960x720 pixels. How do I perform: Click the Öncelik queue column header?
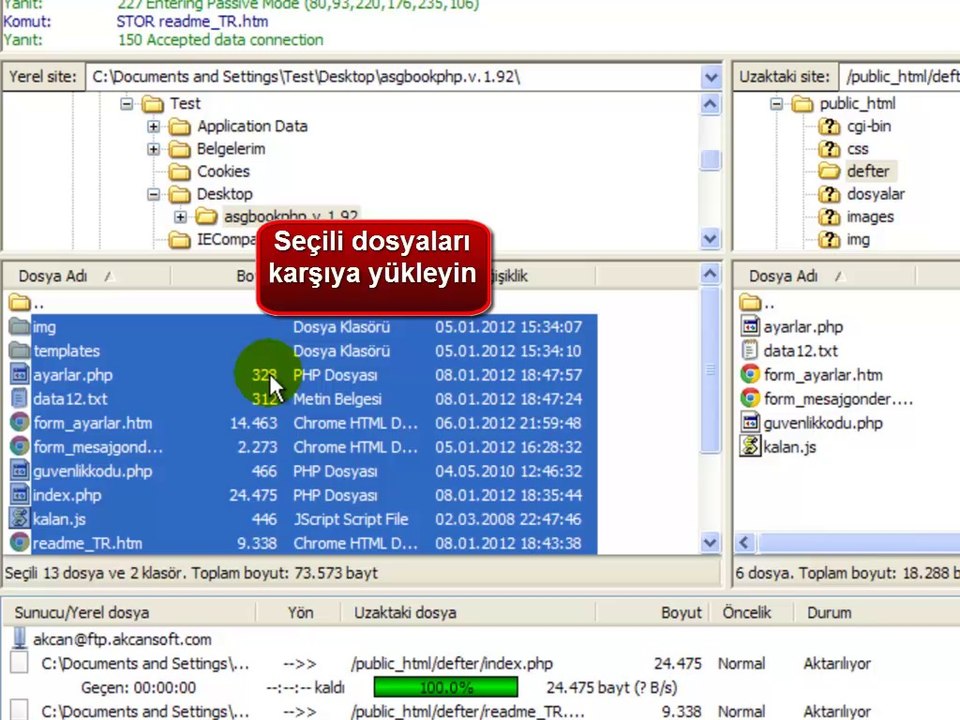click(x=751, y=612)
